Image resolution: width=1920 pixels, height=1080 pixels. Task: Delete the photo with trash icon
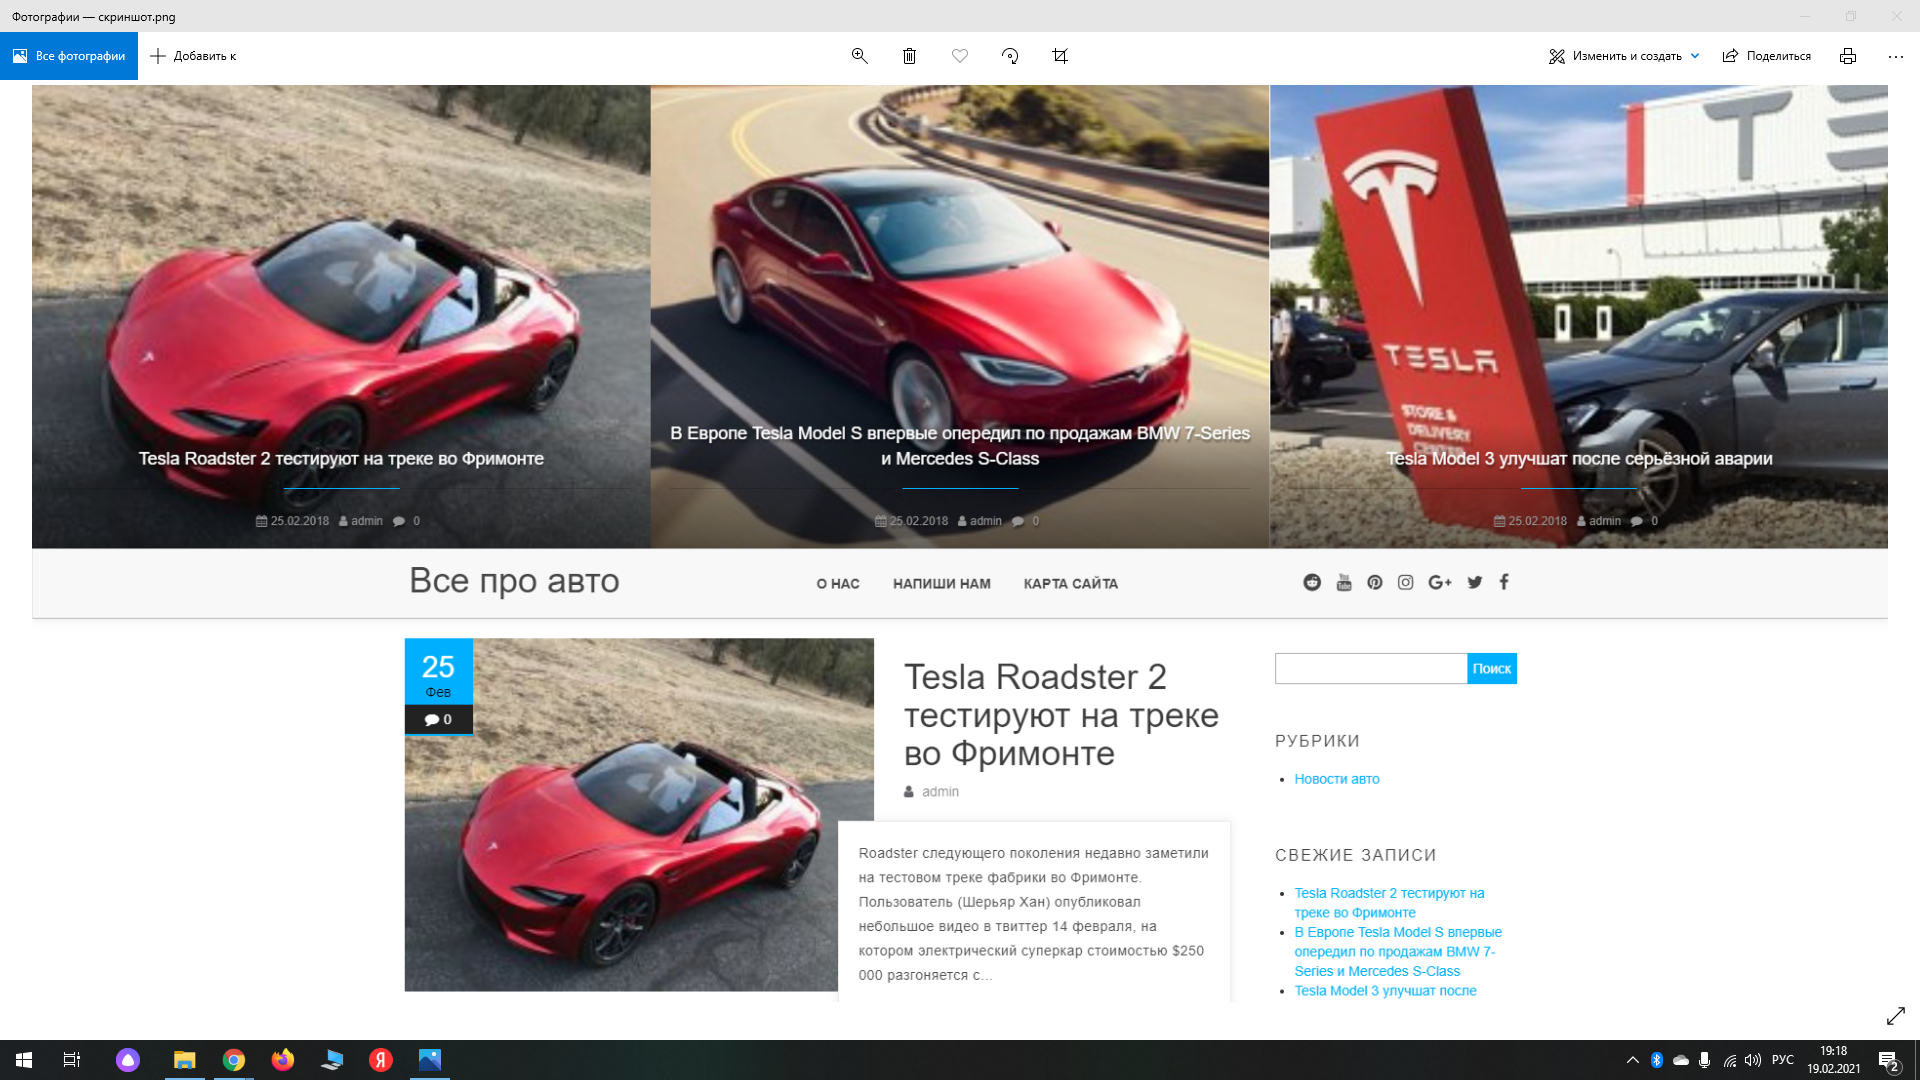[909, 56]
